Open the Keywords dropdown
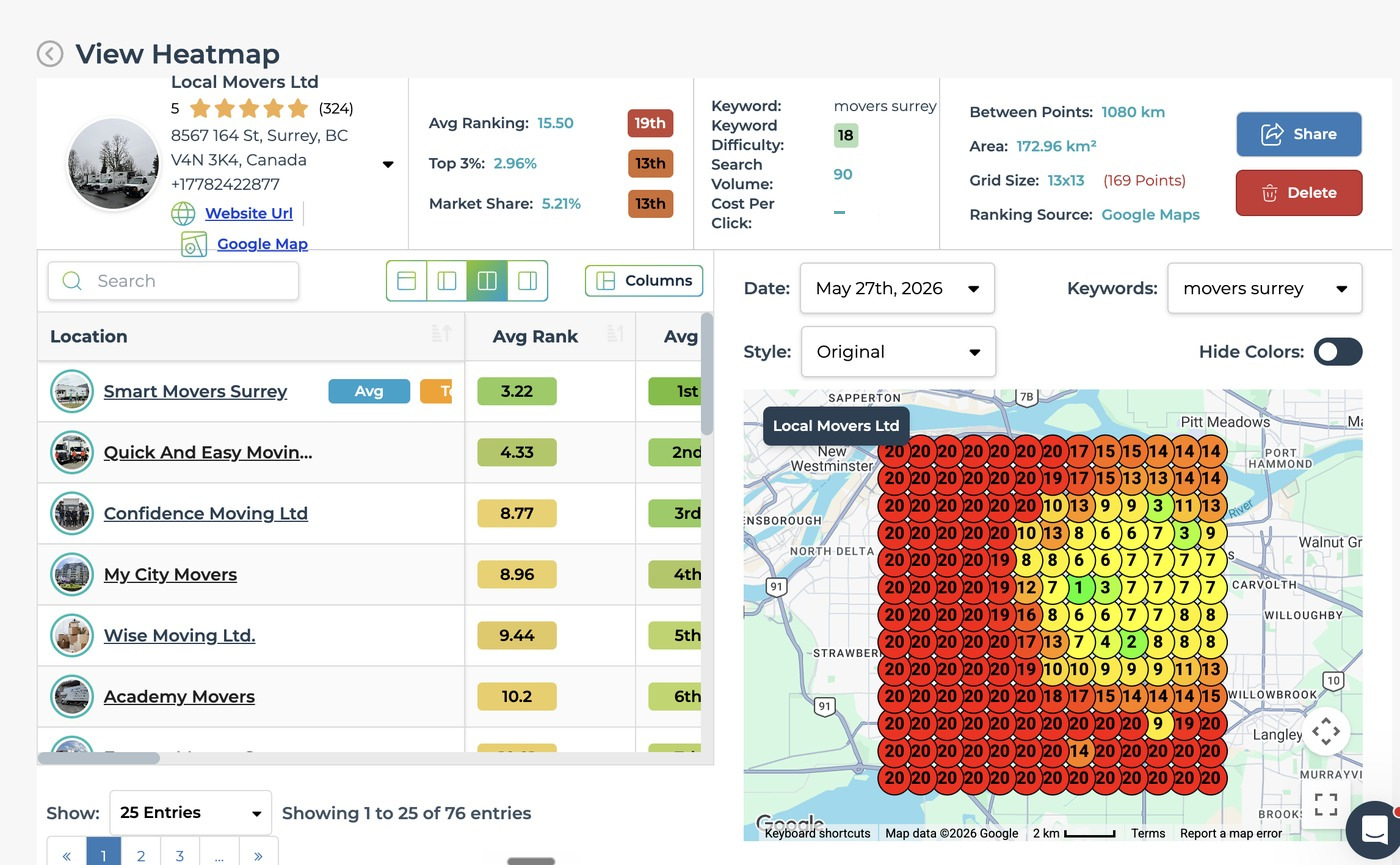This screenshot has height=865, width=1400. tap(1264, 288)
